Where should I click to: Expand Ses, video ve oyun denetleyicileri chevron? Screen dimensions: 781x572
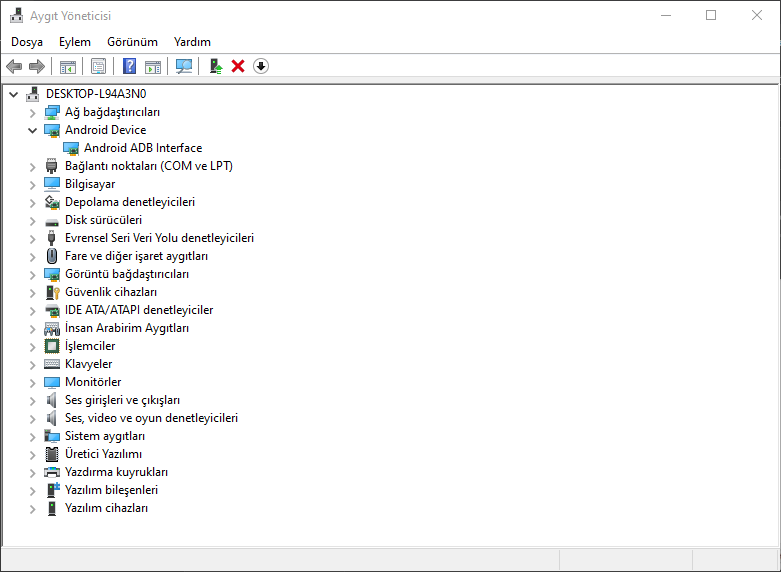pyautogui.click(x=32, y=419)
